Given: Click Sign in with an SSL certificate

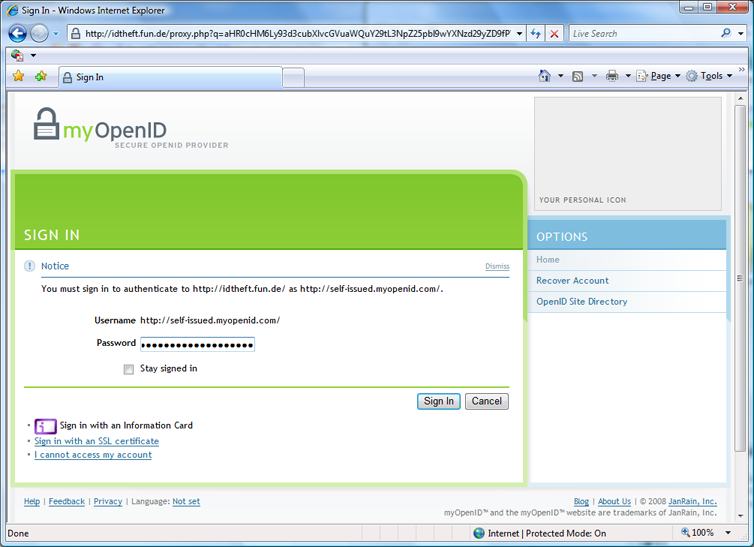Looking at the screenshot, I should [x=96, y=441].
